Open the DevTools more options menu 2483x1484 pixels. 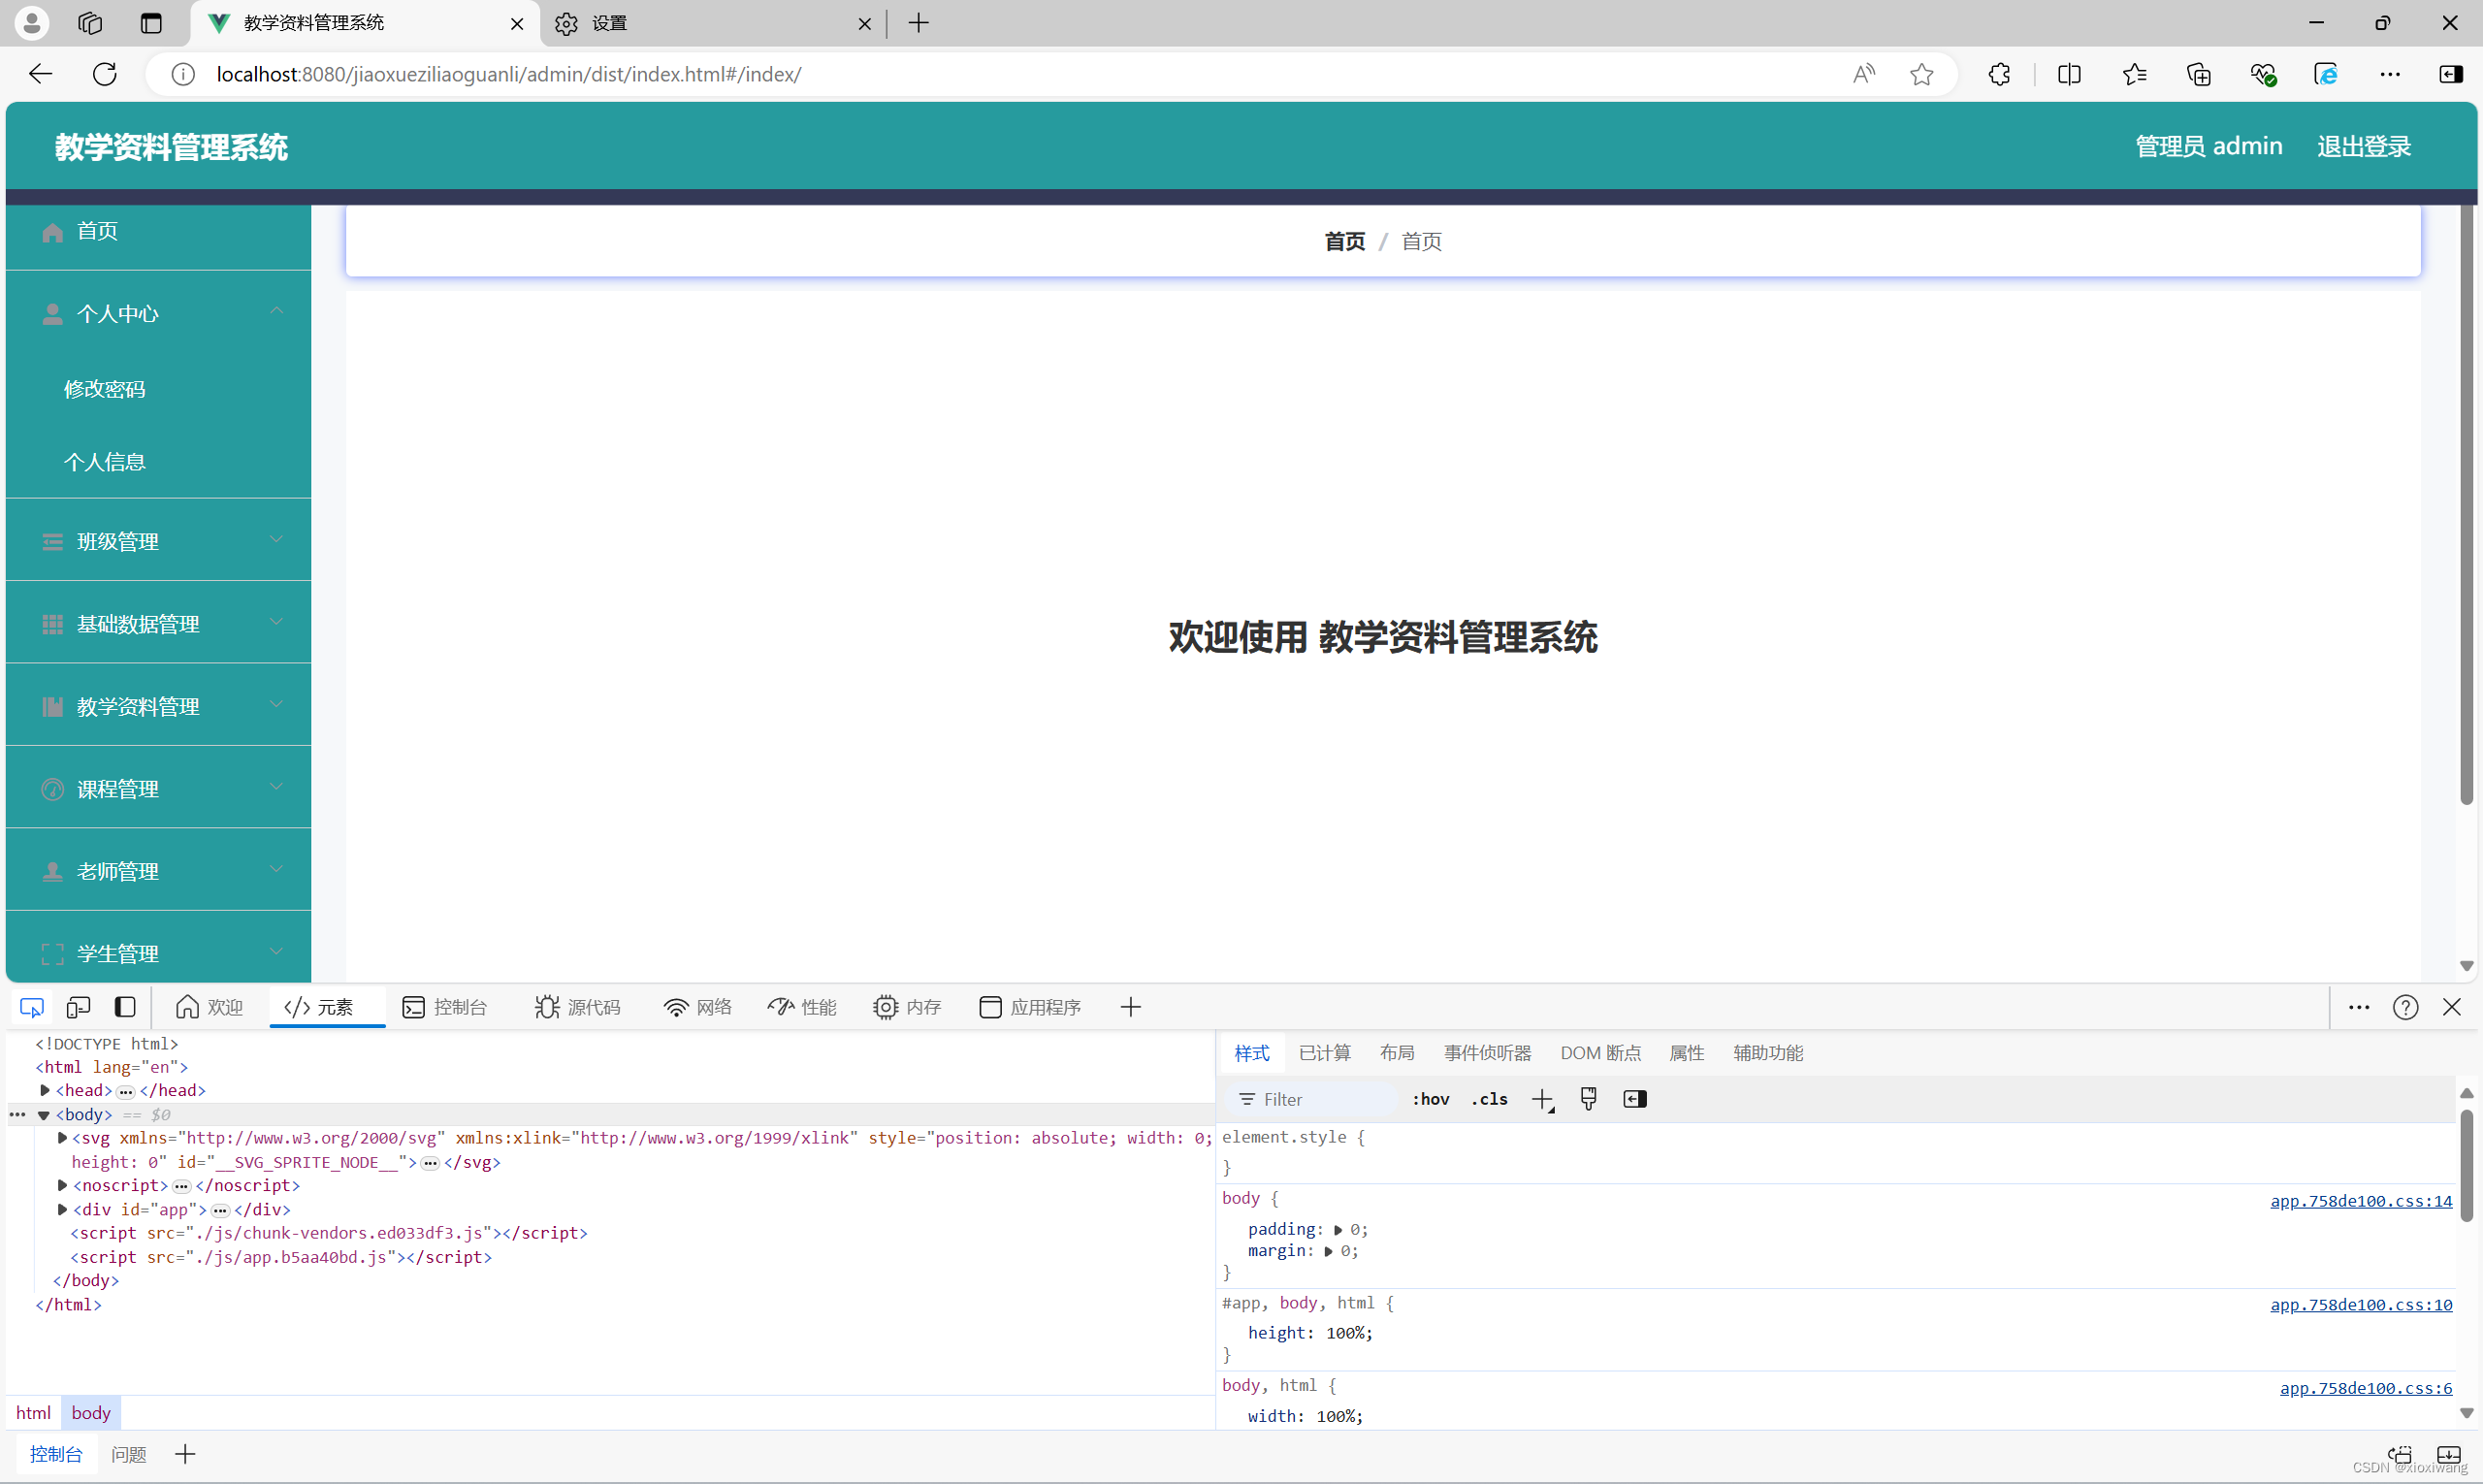(x=2358, y=1007)
